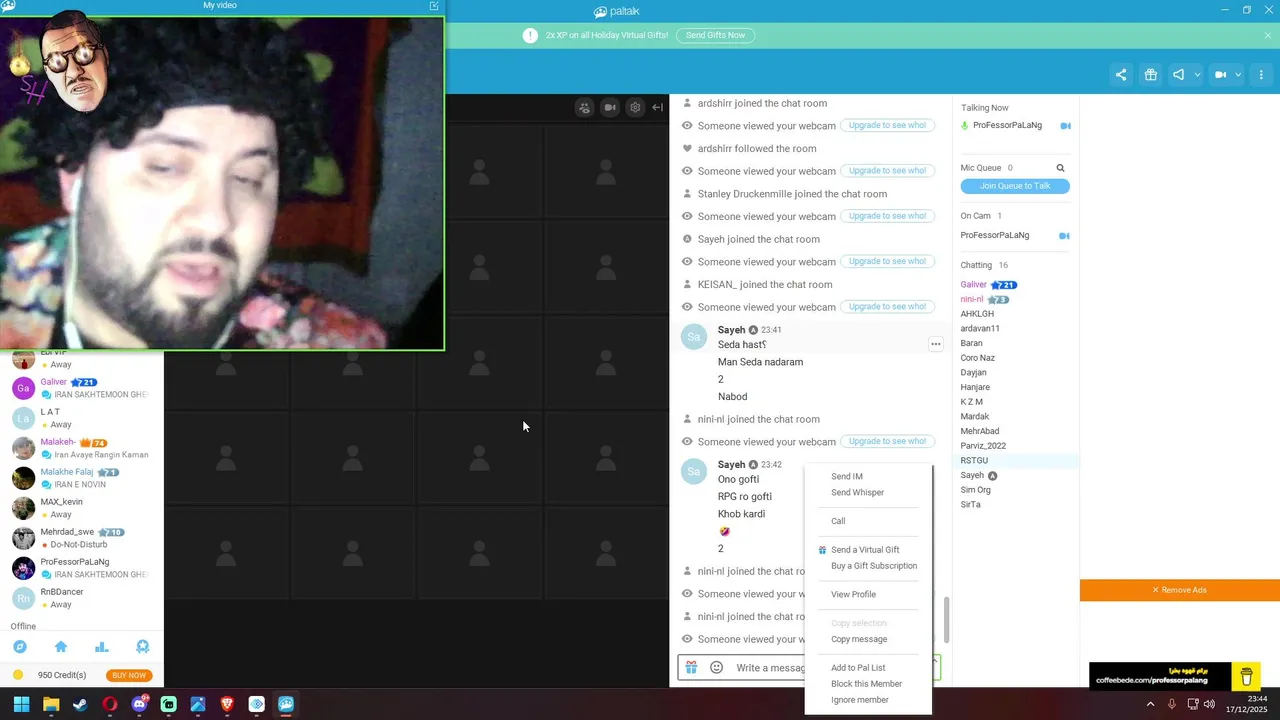Click the Write a message input field
Screen dimensions: 1280x720
click(770, 668)
